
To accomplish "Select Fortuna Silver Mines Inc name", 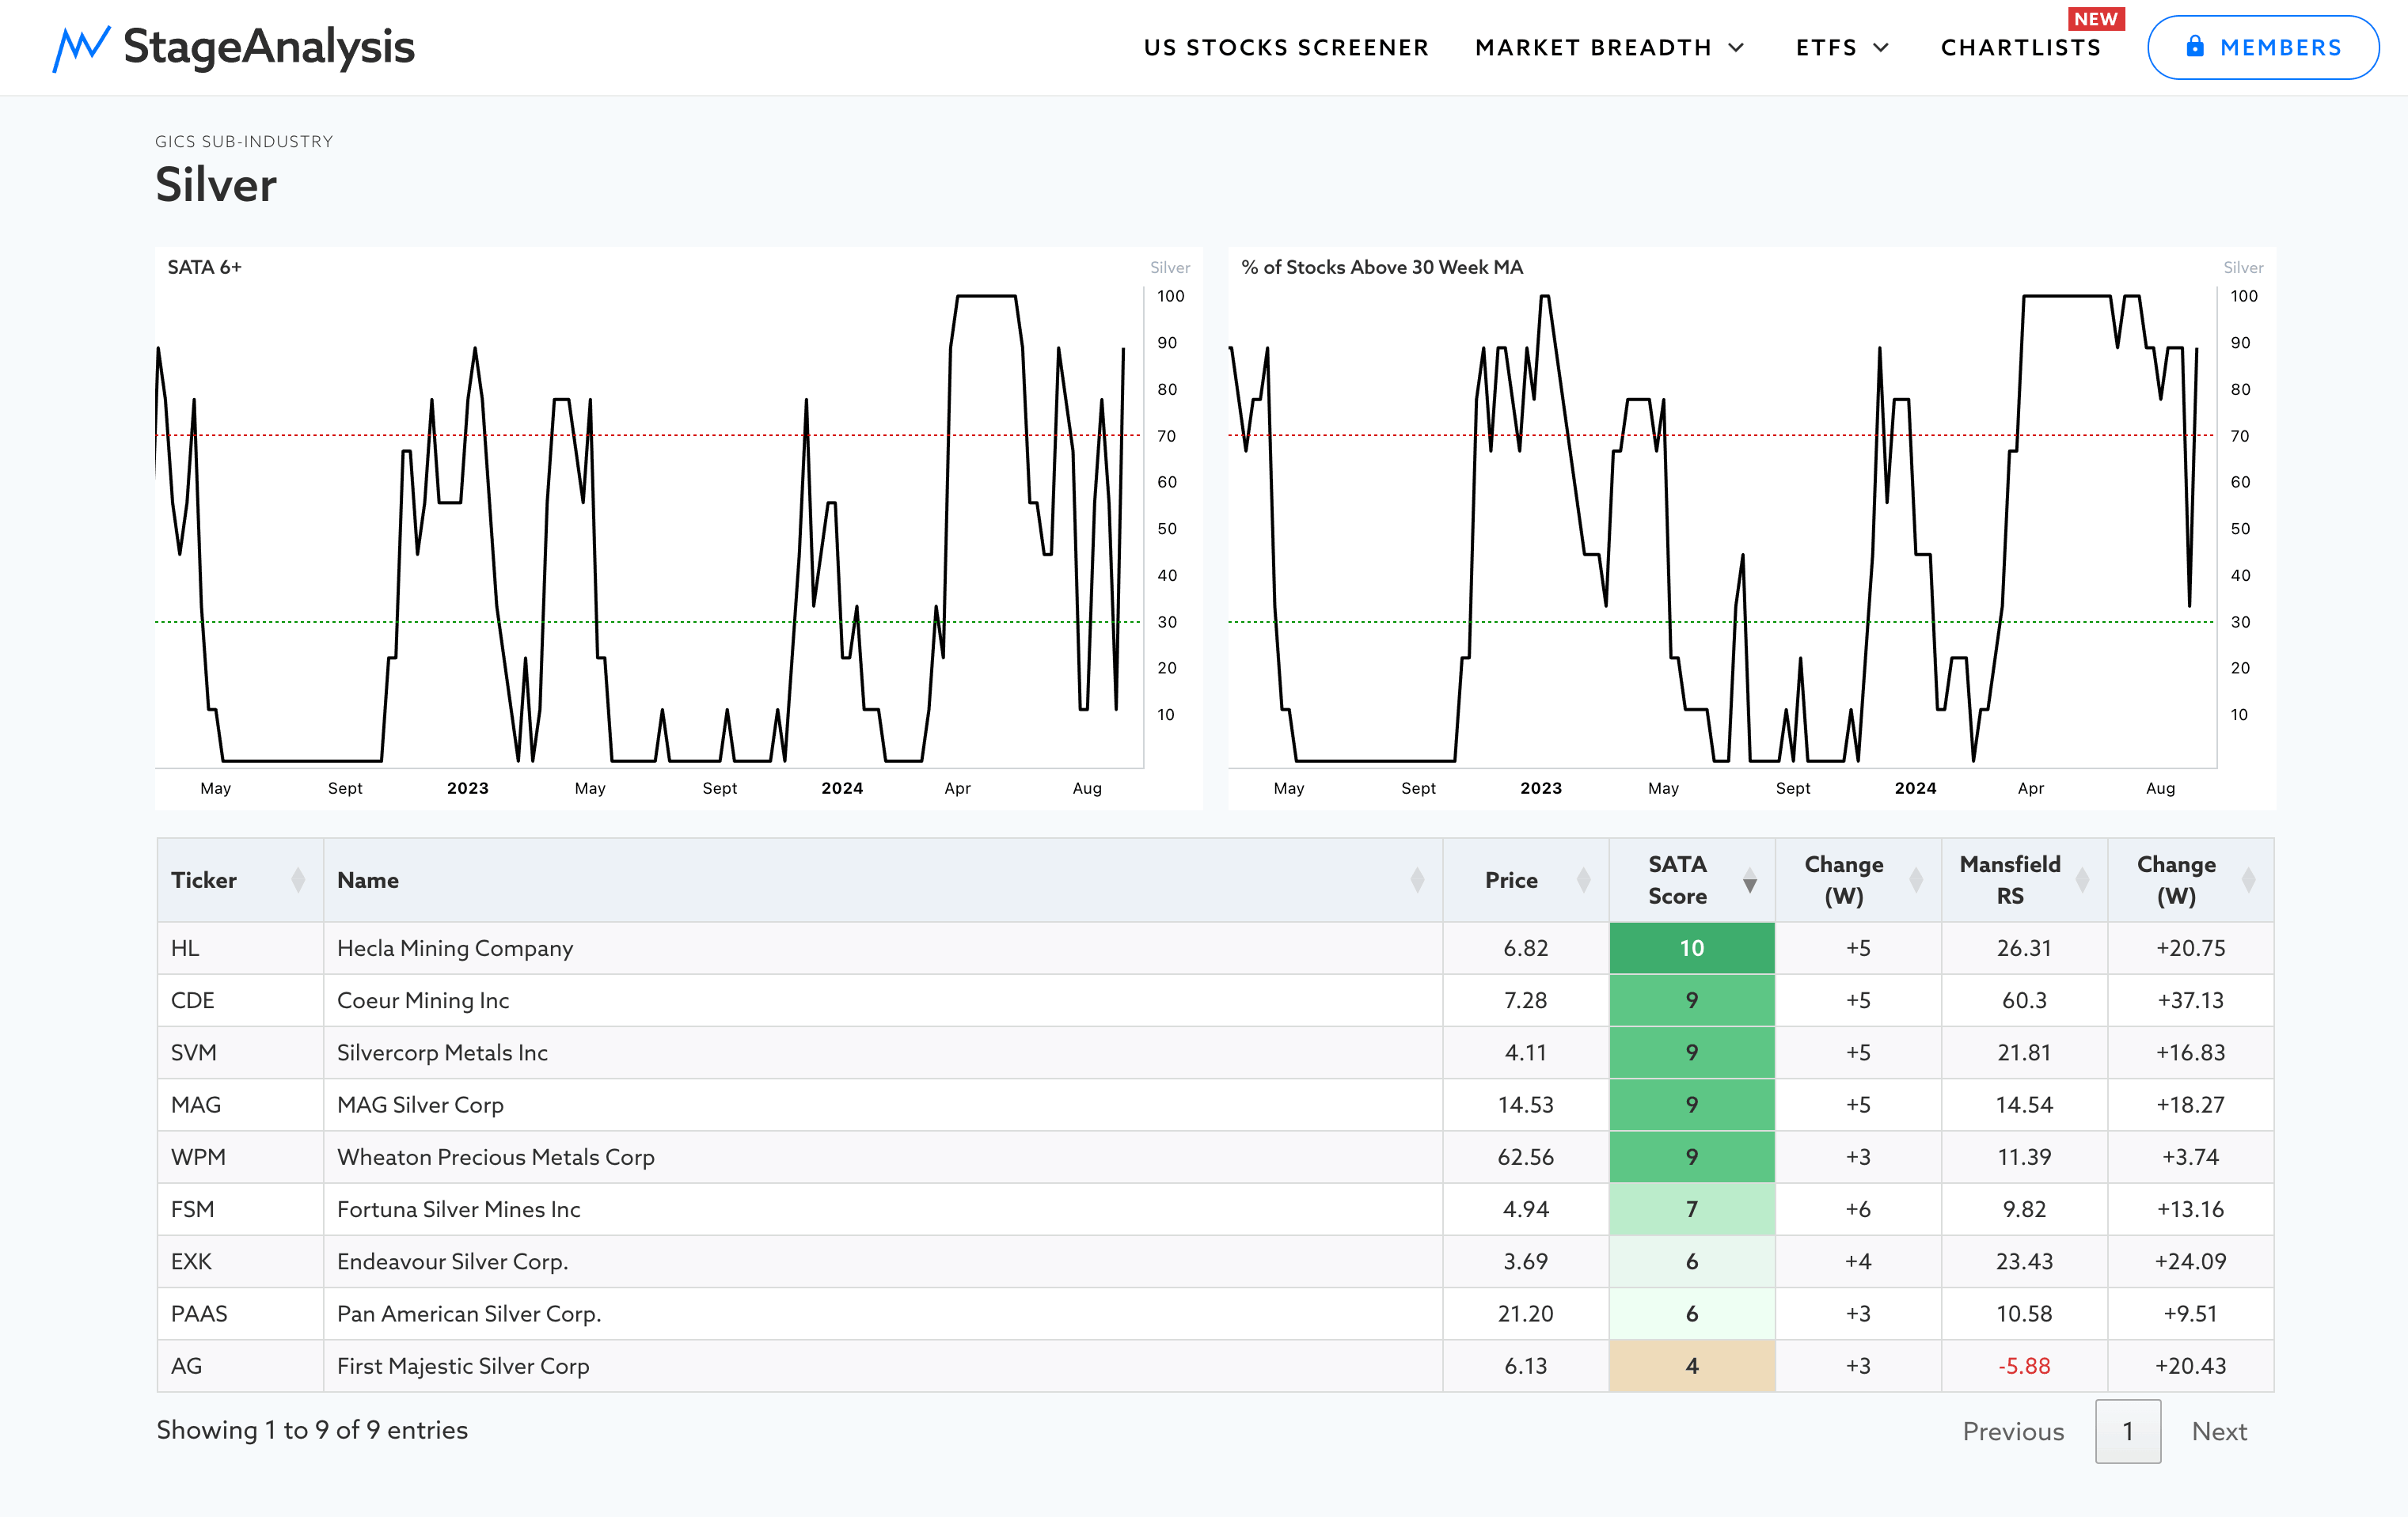I will tap(458, 1209).
